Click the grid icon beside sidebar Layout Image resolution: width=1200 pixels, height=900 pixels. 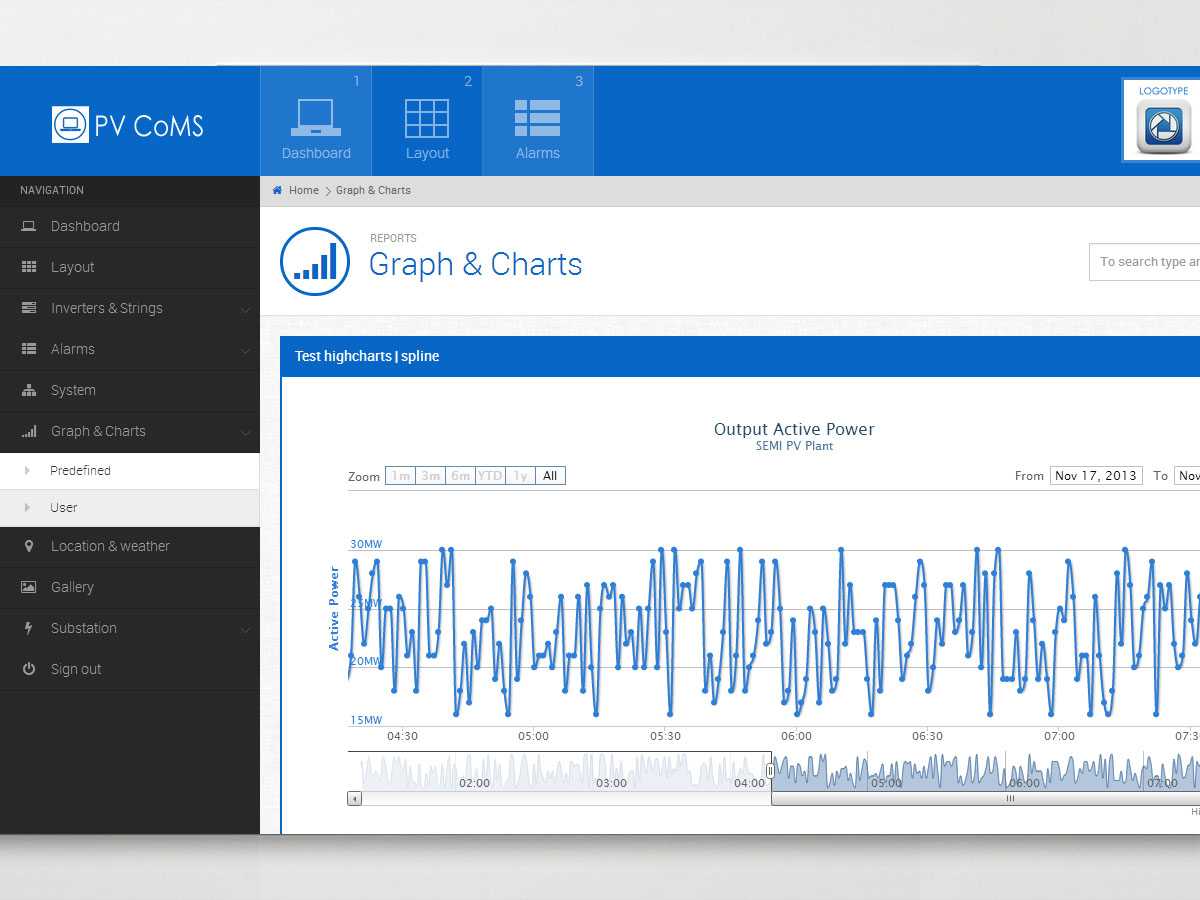click(29, 267)
